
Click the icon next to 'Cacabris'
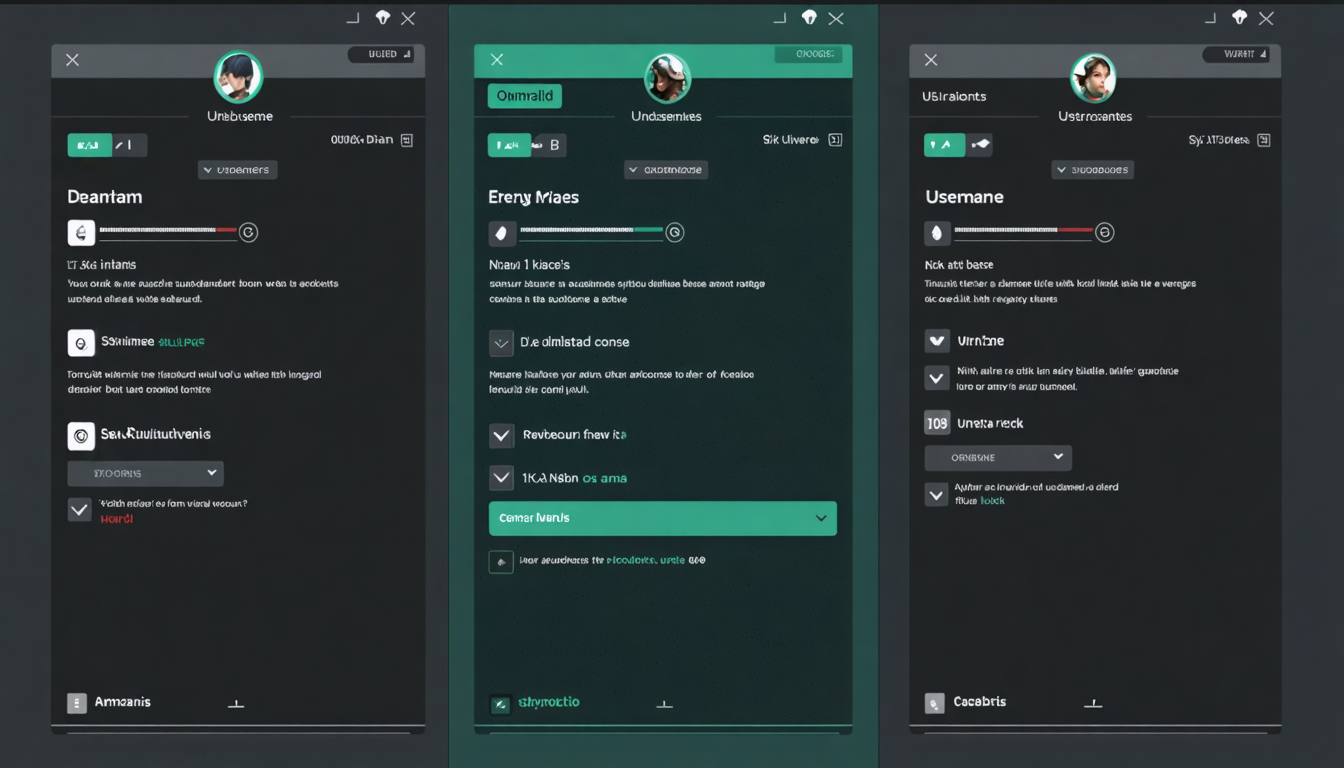tap(934, 703)
